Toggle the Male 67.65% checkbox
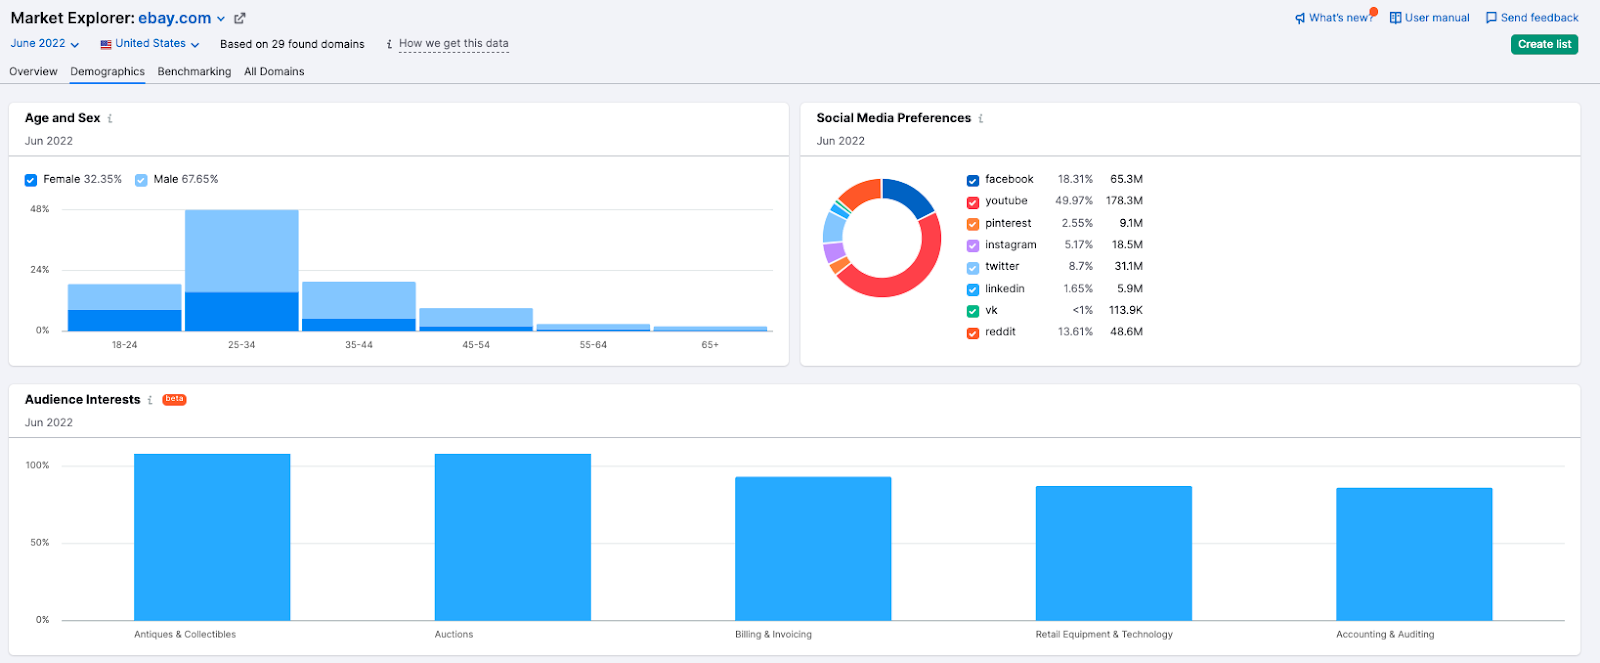The image size is (1600, 663). point(141,180)
